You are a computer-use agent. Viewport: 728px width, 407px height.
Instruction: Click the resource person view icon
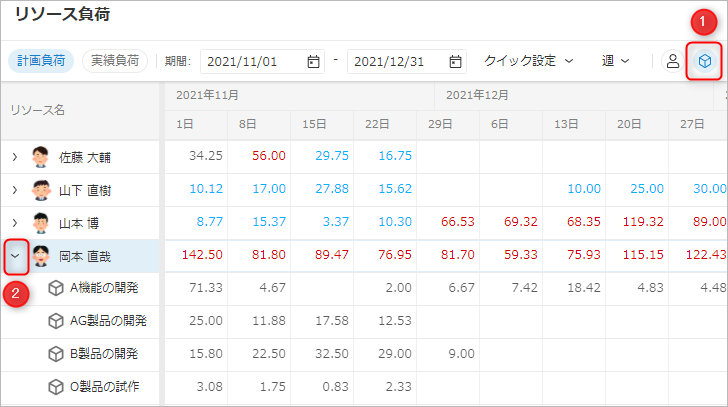click(673, 61)
